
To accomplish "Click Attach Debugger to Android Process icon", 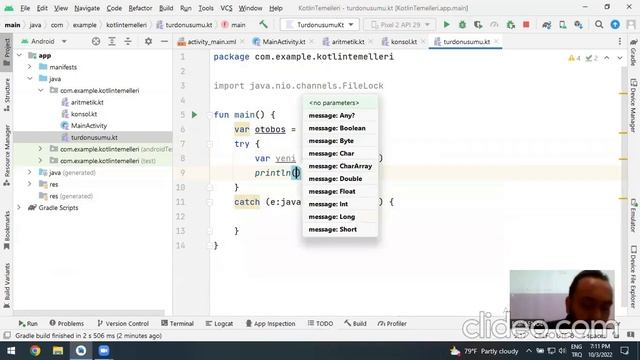I will click(511, 24).
